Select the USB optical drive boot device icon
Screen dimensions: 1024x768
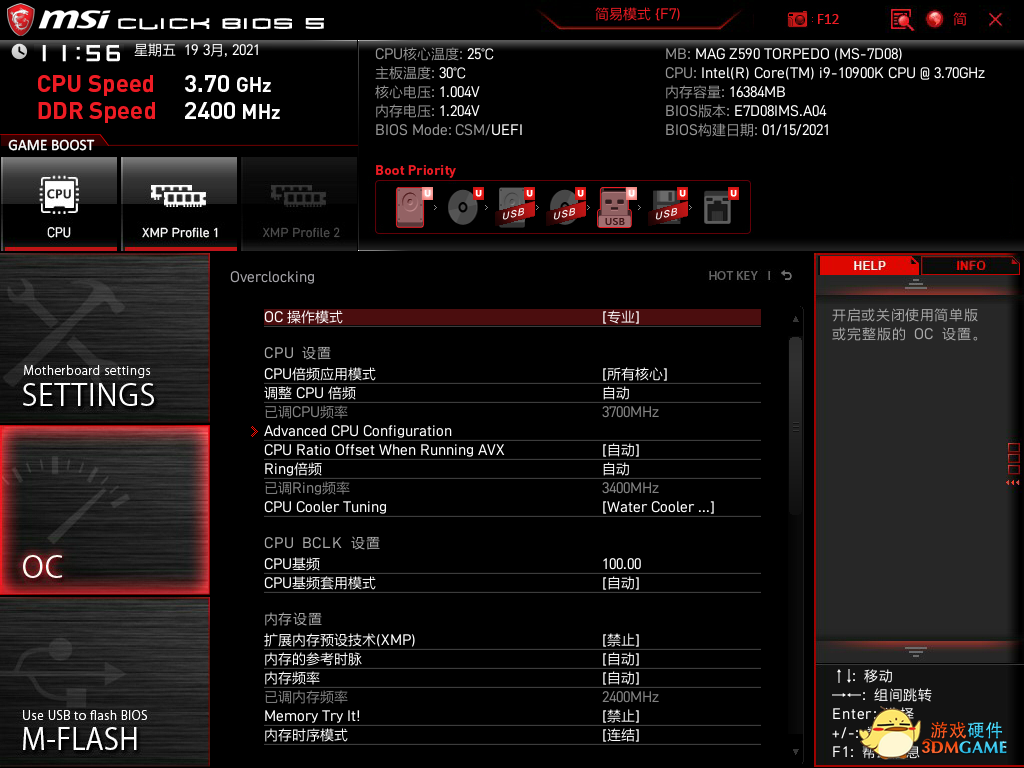pyautogui.click(x=566, y=207)
